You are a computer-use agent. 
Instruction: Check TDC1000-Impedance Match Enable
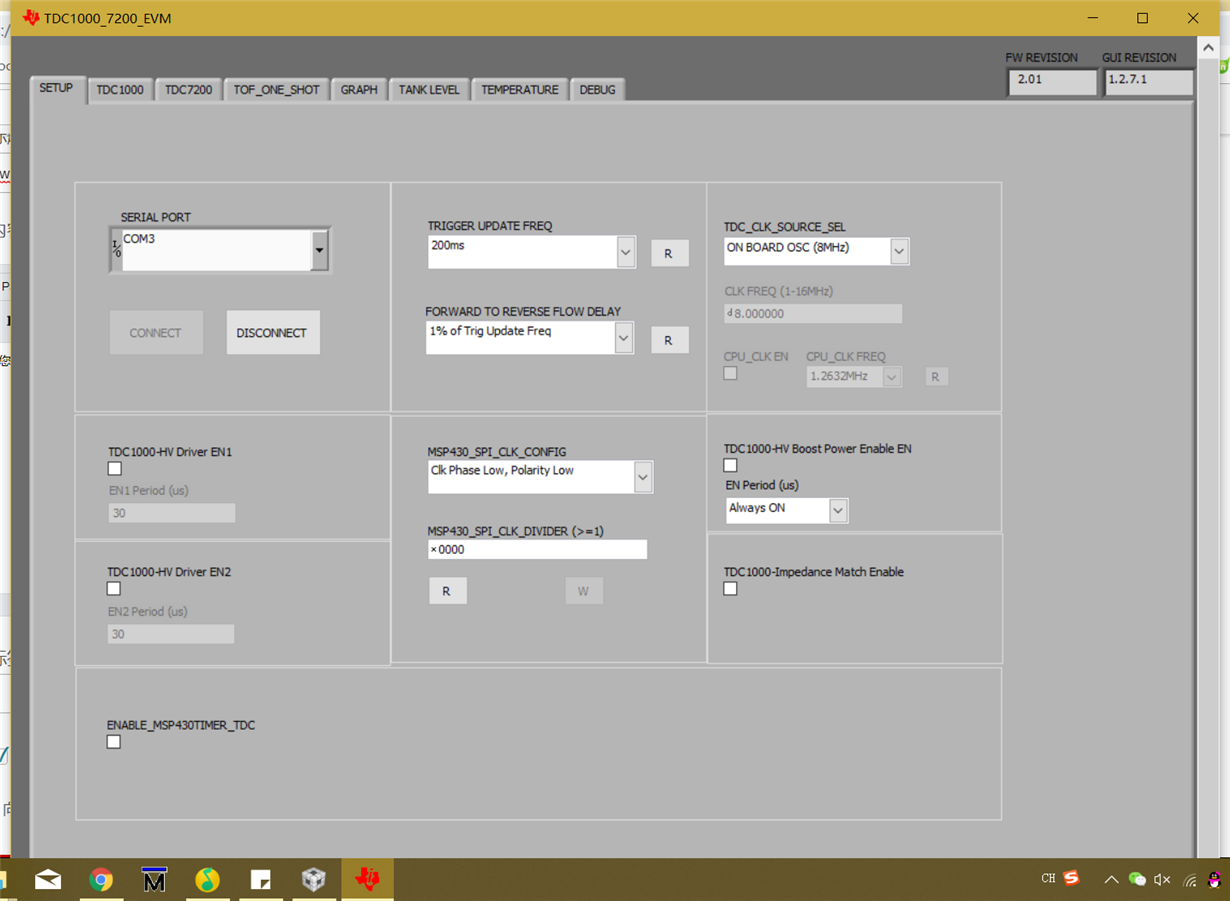point(730,588)
